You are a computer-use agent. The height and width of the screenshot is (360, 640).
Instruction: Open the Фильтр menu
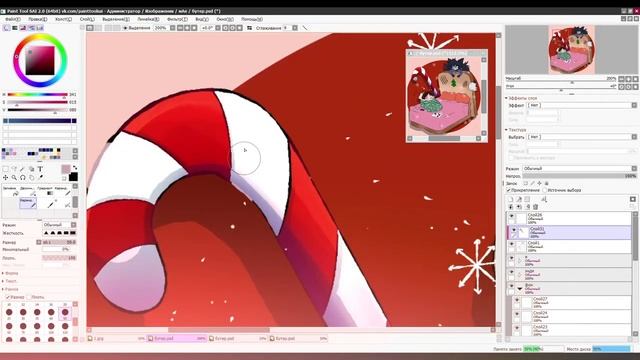tap(177, 19)
